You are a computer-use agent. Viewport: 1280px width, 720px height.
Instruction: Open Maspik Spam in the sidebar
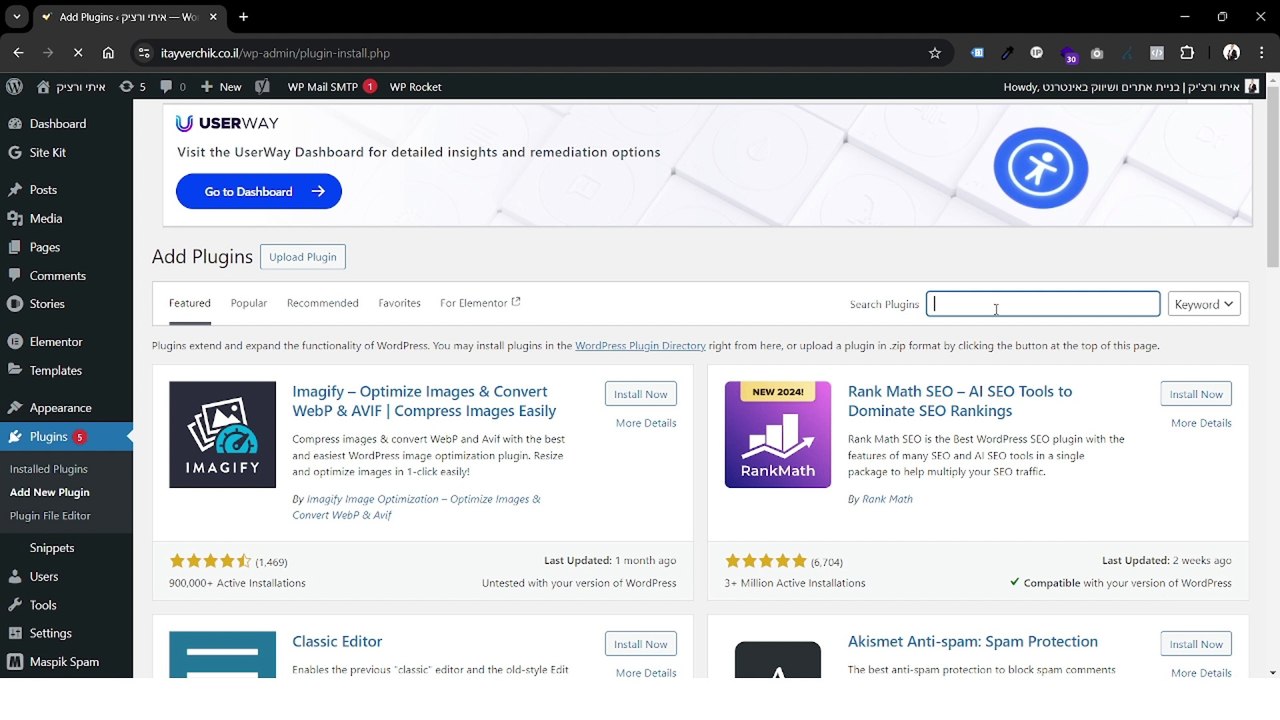click(x=66, y=662)
